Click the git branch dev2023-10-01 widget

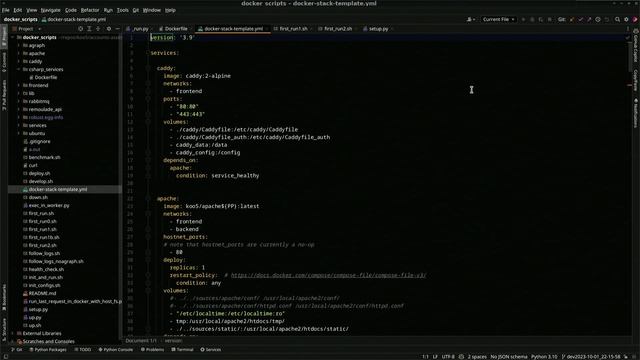point(591,357)
